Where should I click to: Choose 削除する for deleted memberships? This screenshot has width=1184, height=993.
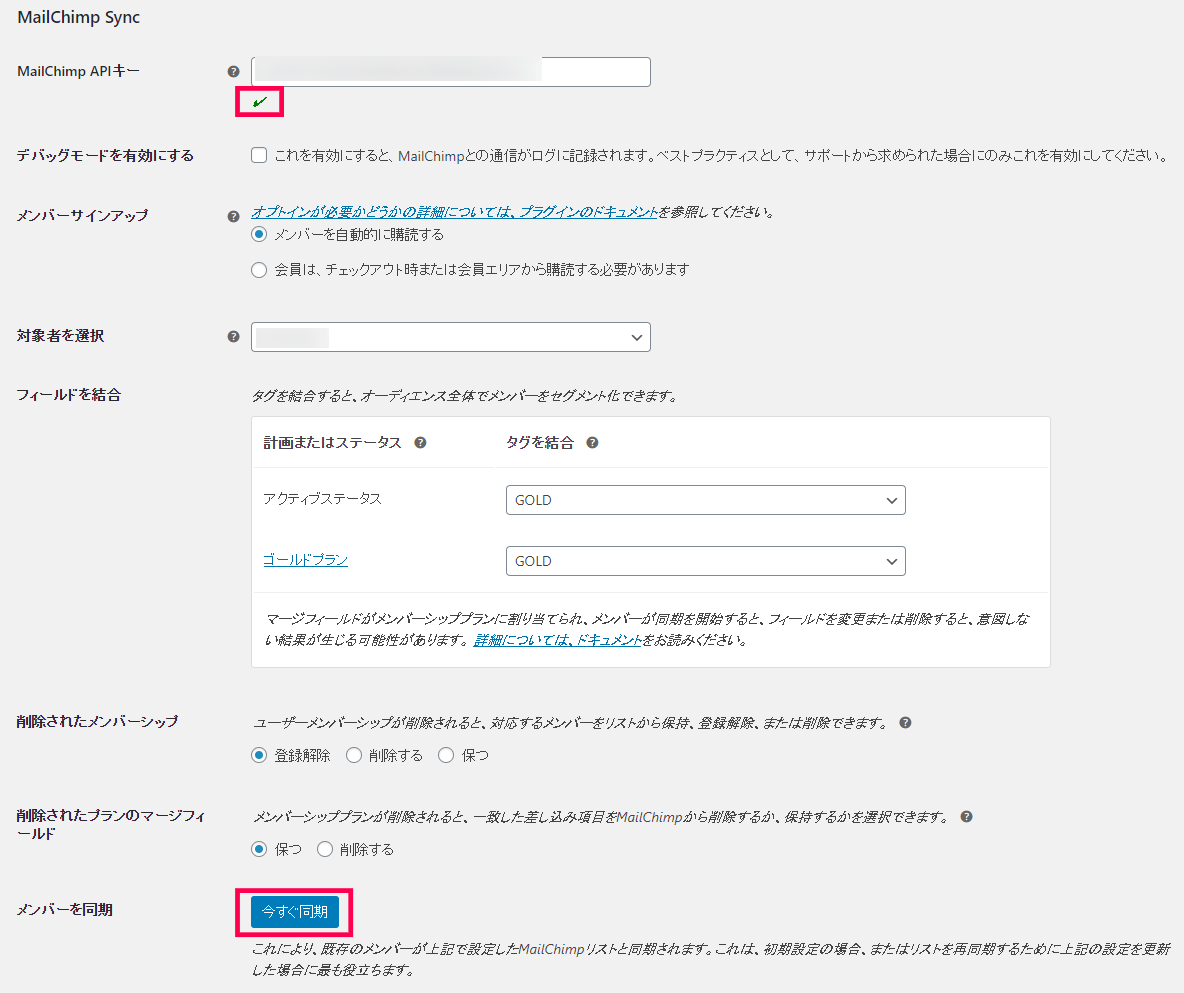(x=354, y=755)
